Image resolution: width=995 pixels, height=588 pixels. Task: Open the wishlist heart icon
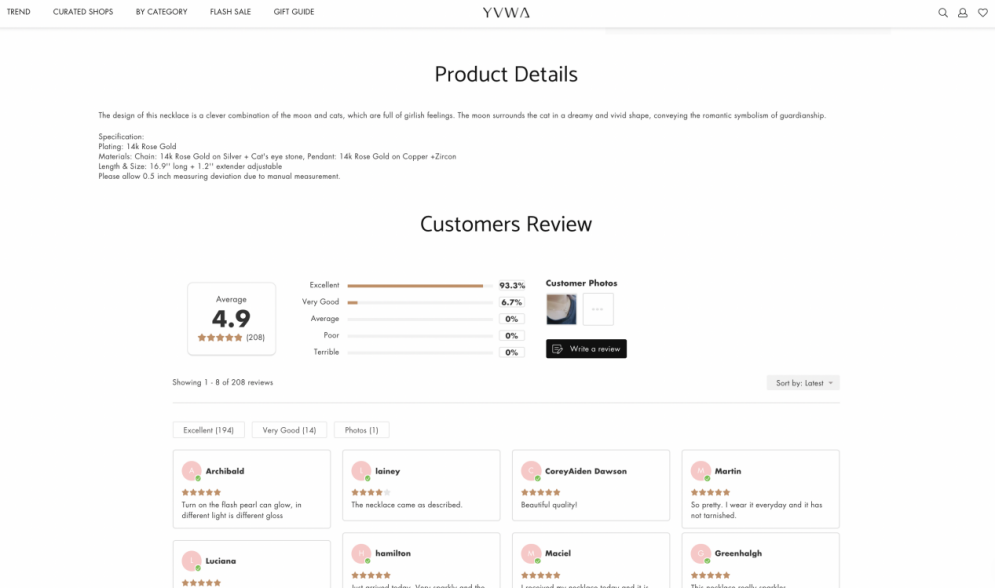tap(982, 13)
